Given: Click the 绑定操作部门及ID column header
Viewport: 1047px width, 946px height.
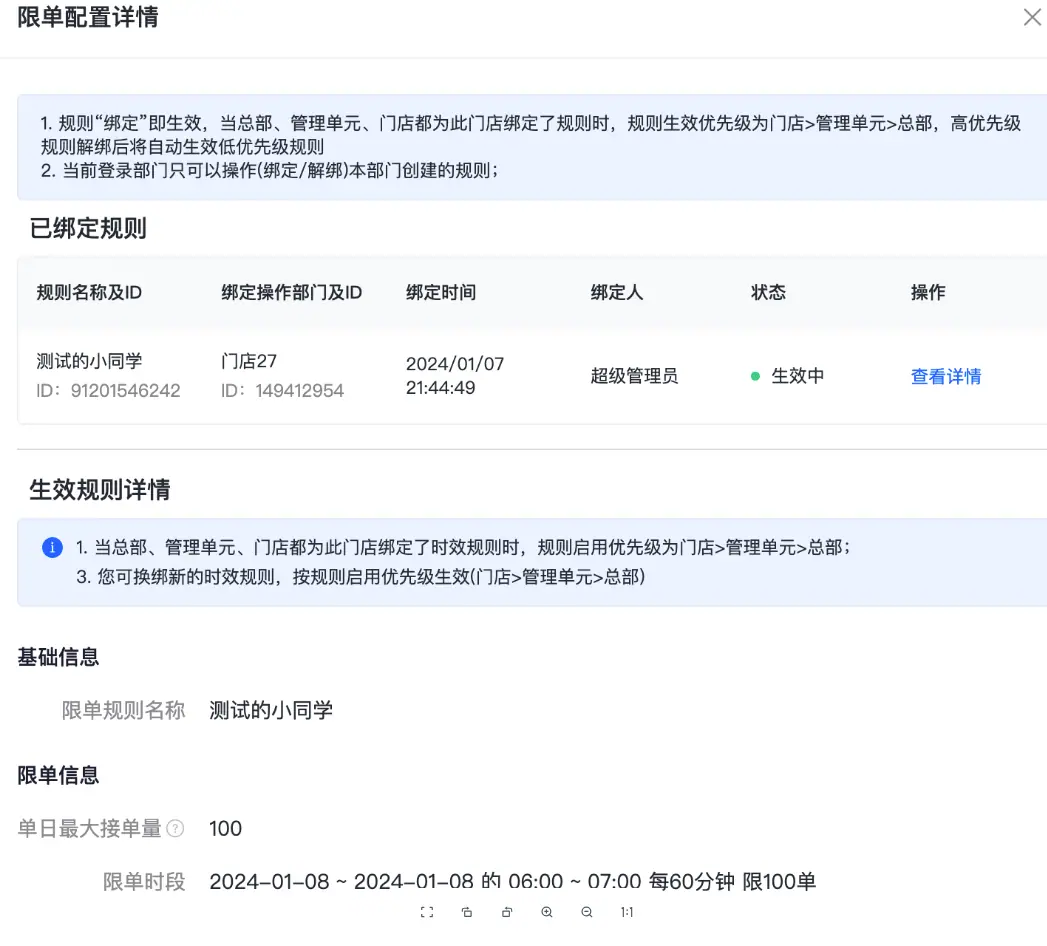Looking at the screenshot, I should pyautogui.click(x=291, y=292).
